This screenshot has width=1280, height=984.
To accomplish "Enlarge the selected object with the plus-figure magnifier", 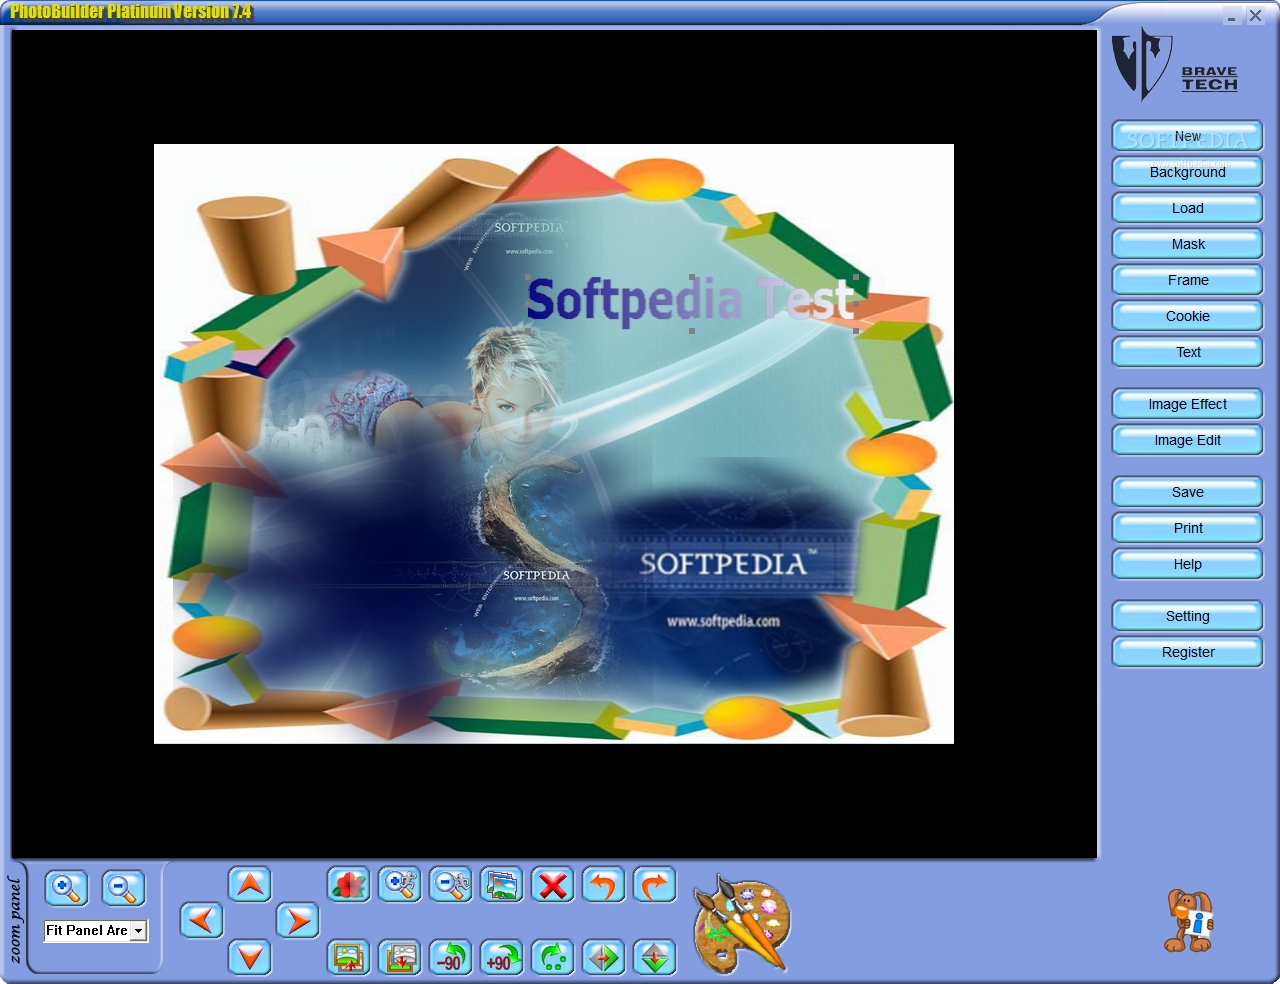I will point(400,885).
